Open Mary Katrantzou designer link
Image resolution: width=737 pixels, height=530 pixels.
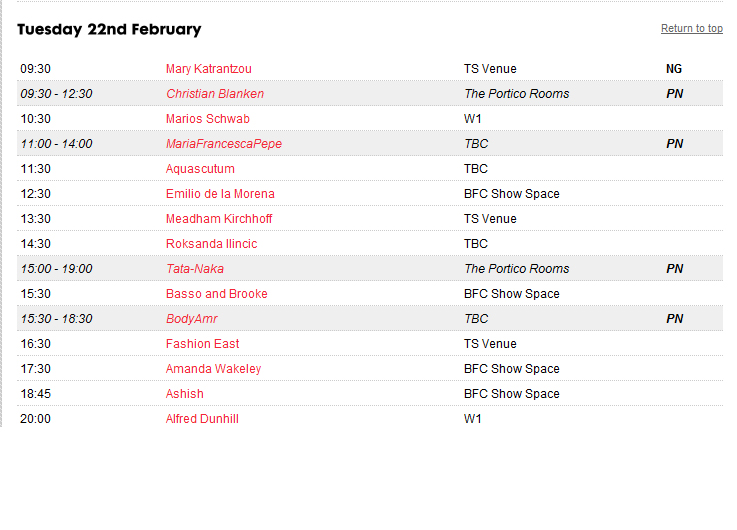[208, 69]
